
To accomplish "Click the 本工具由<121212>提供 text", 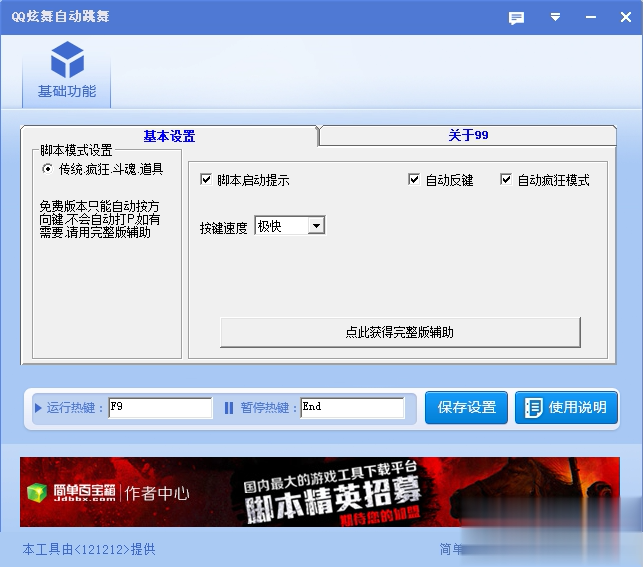I will click(89, 549).
